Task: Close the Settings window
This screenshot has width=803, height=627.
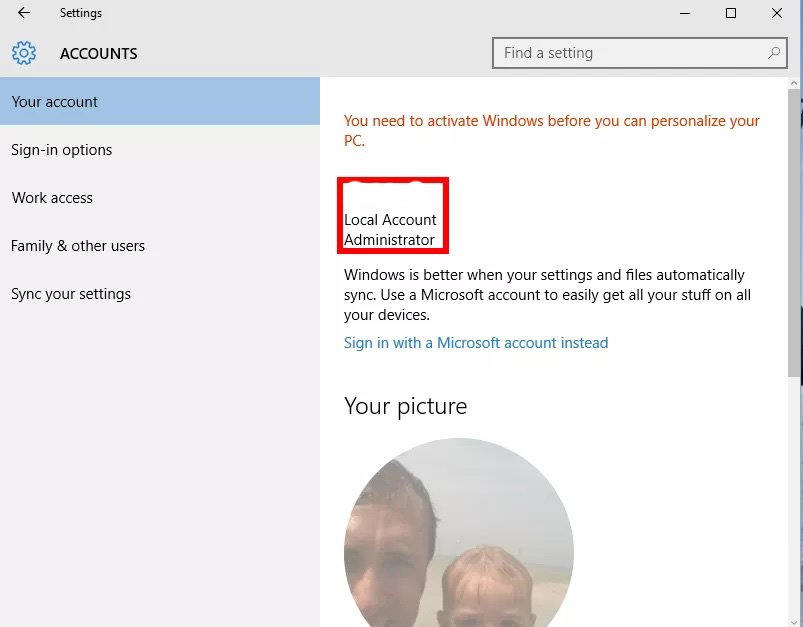Action: click(777, 13)
